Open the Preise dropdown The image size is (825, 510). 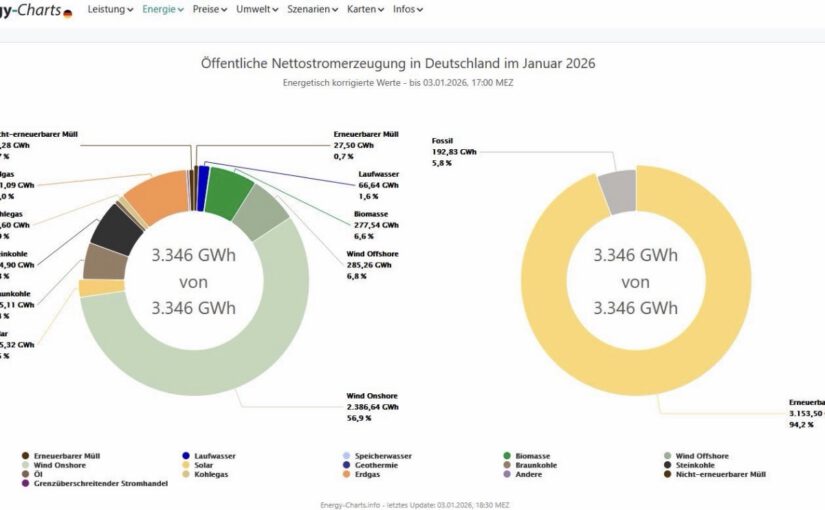210,9
